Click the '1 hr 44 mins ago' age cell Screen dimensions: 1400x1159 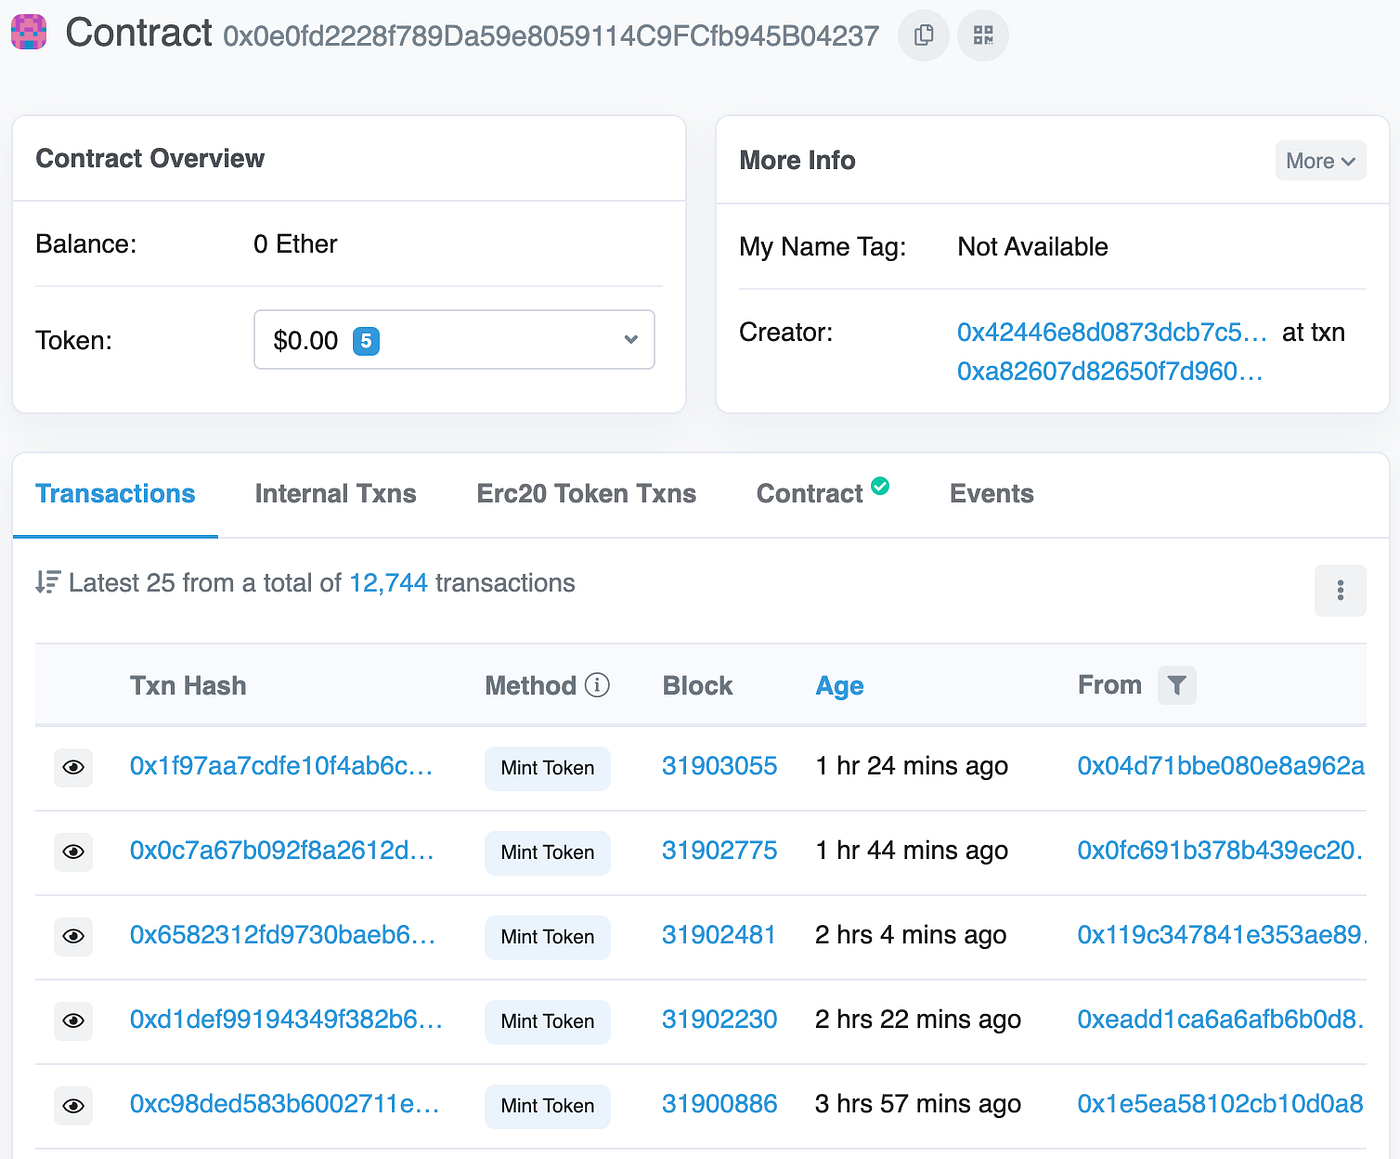coord(911,850)
